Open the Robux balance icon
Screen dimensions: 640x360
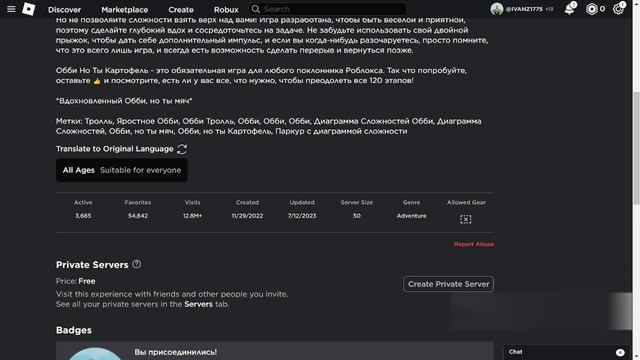tap(591, 9)
